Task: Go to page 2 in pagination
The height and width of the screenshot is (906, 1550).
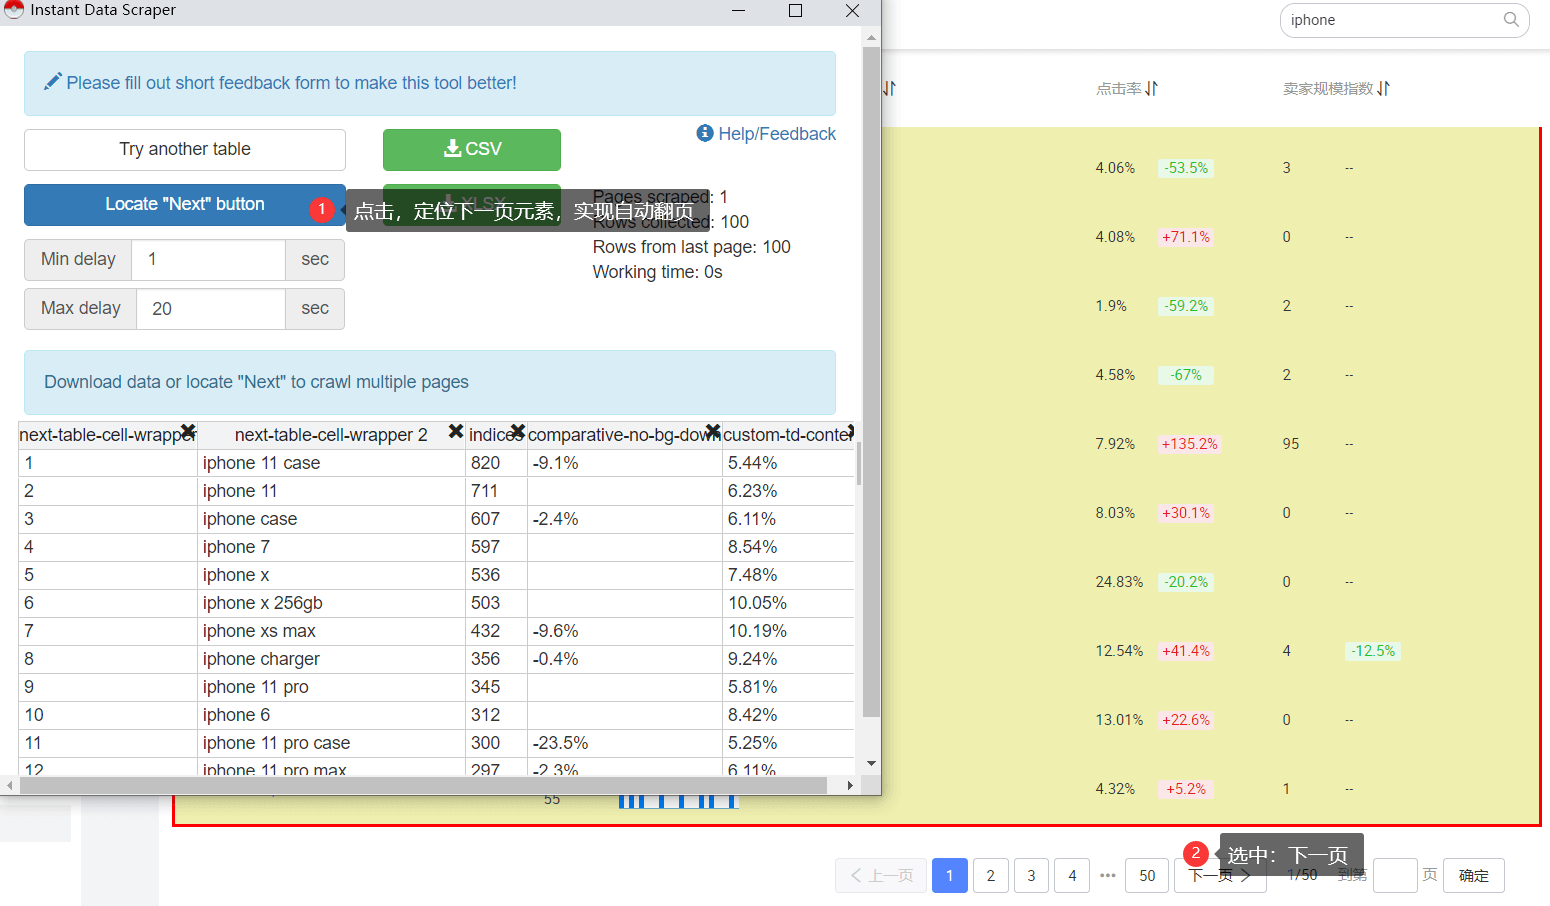Action: [990, 876]
